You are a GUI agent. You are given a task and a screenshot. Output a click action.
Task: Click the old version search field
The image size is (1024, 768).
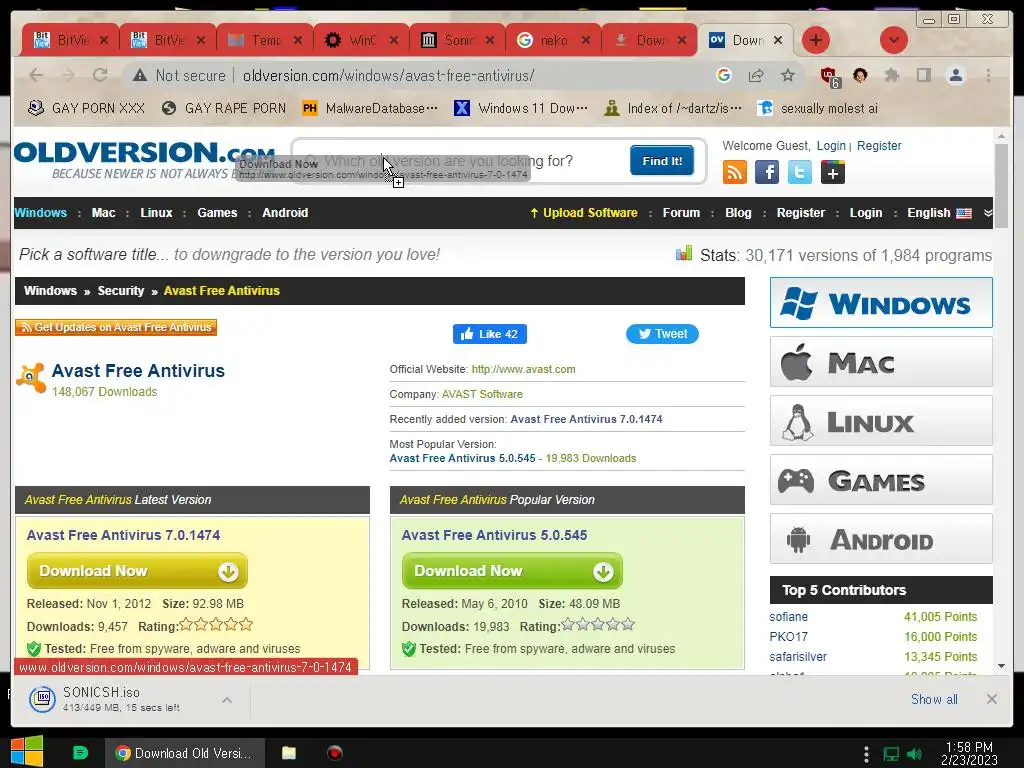[461, 161]
